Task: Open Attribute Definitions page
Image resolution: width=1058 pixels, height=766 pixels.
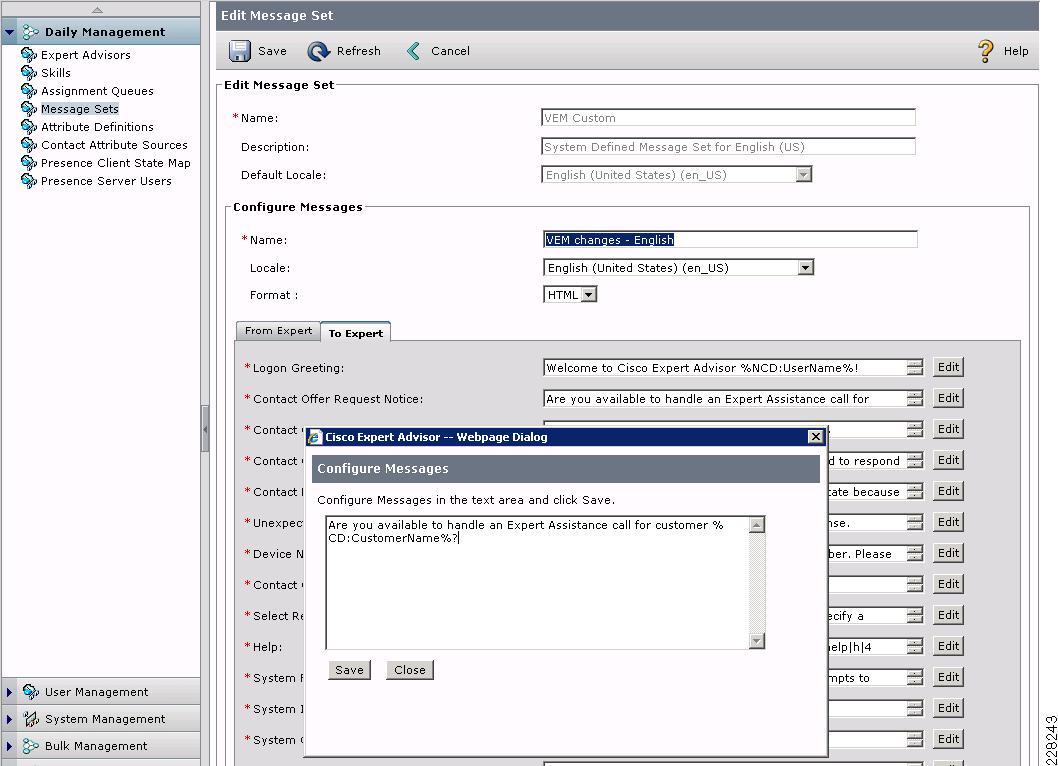Action: [x=97, y=127]
